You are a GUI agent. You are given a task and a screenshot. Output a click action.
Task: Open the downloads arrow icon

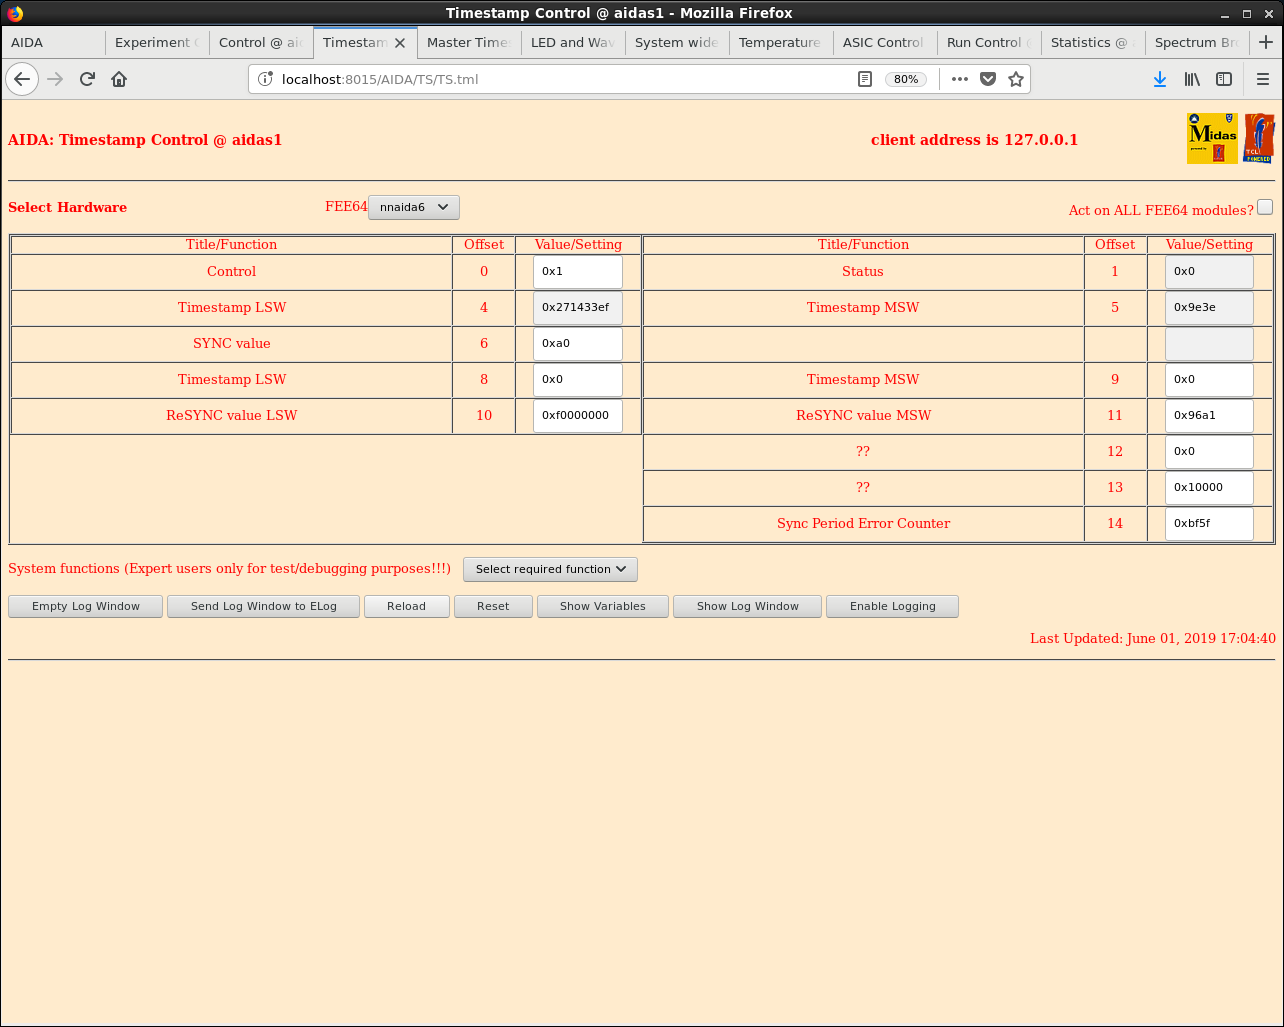pos(1160,79)
